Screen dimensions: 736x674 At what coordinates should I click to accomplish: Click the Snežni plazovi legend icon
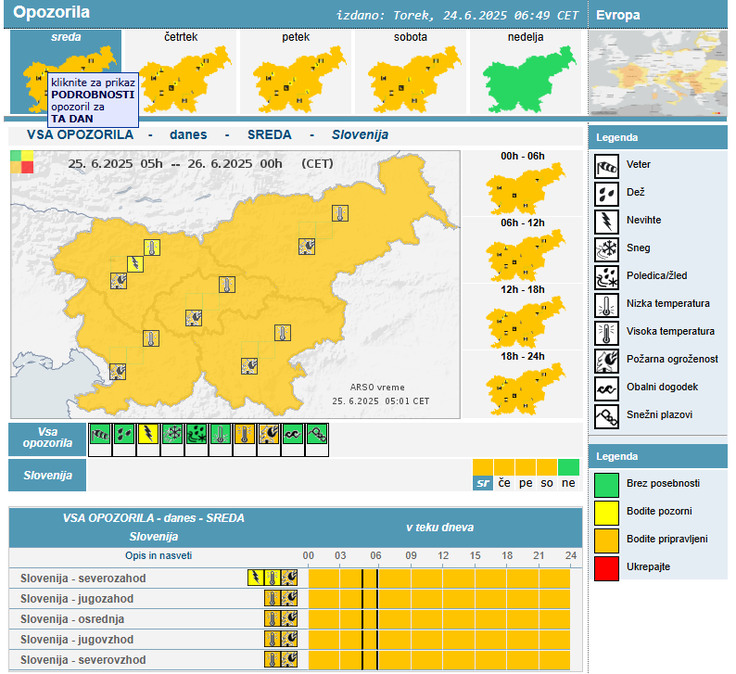(606, 416)
